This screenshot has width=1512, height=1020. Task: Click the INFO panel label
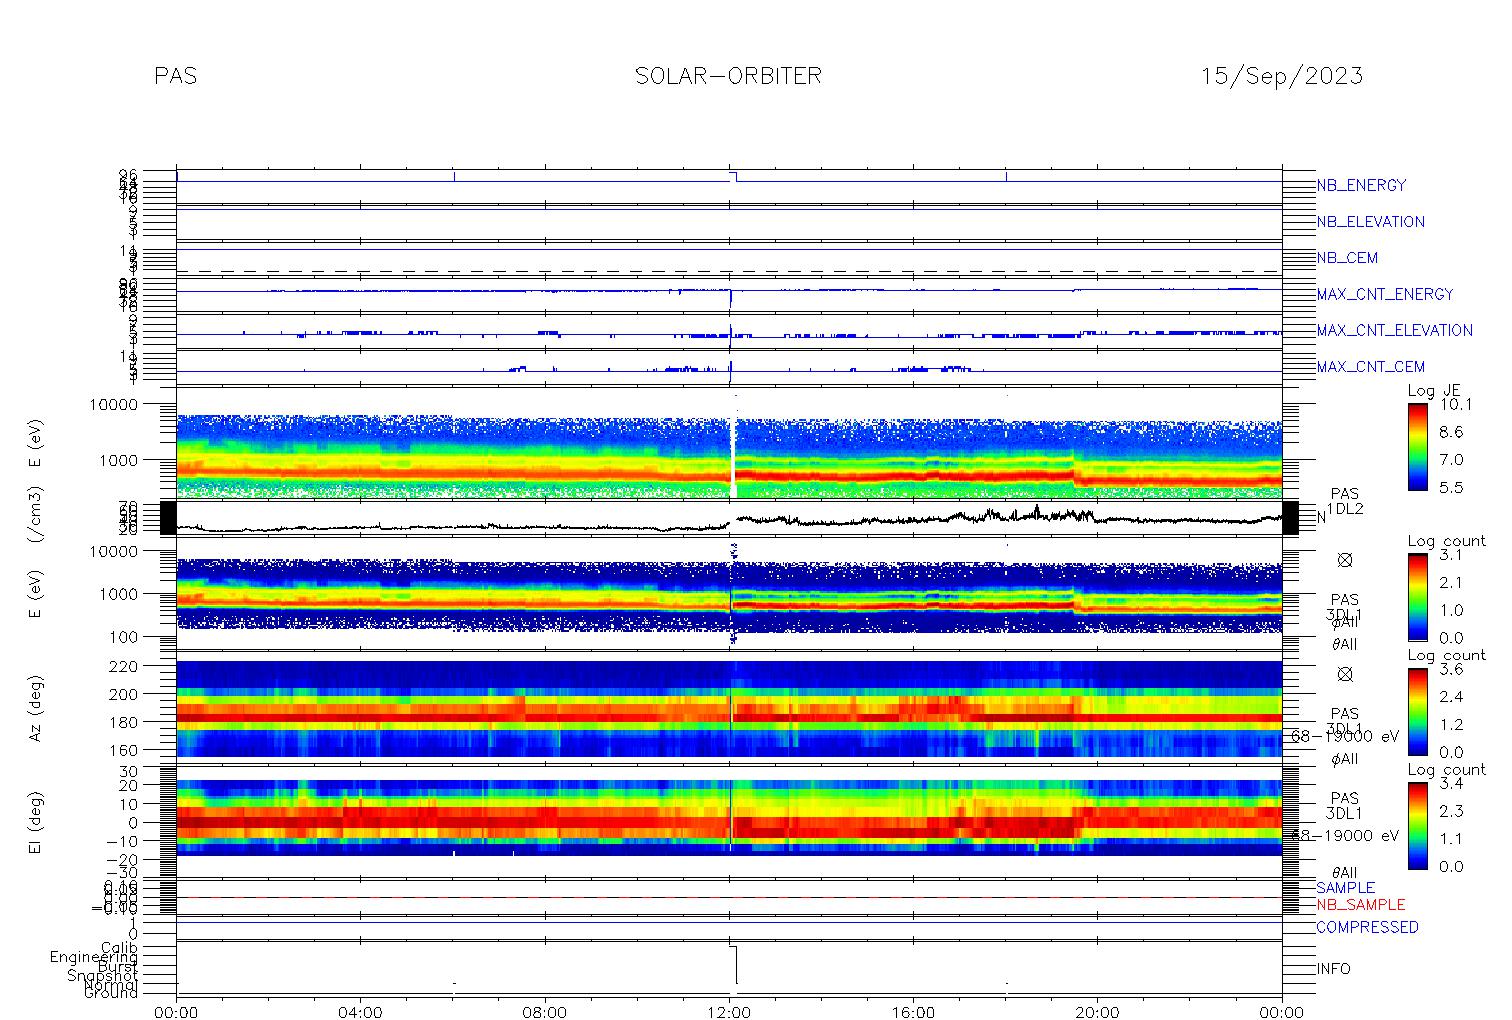pos(1333,969)
